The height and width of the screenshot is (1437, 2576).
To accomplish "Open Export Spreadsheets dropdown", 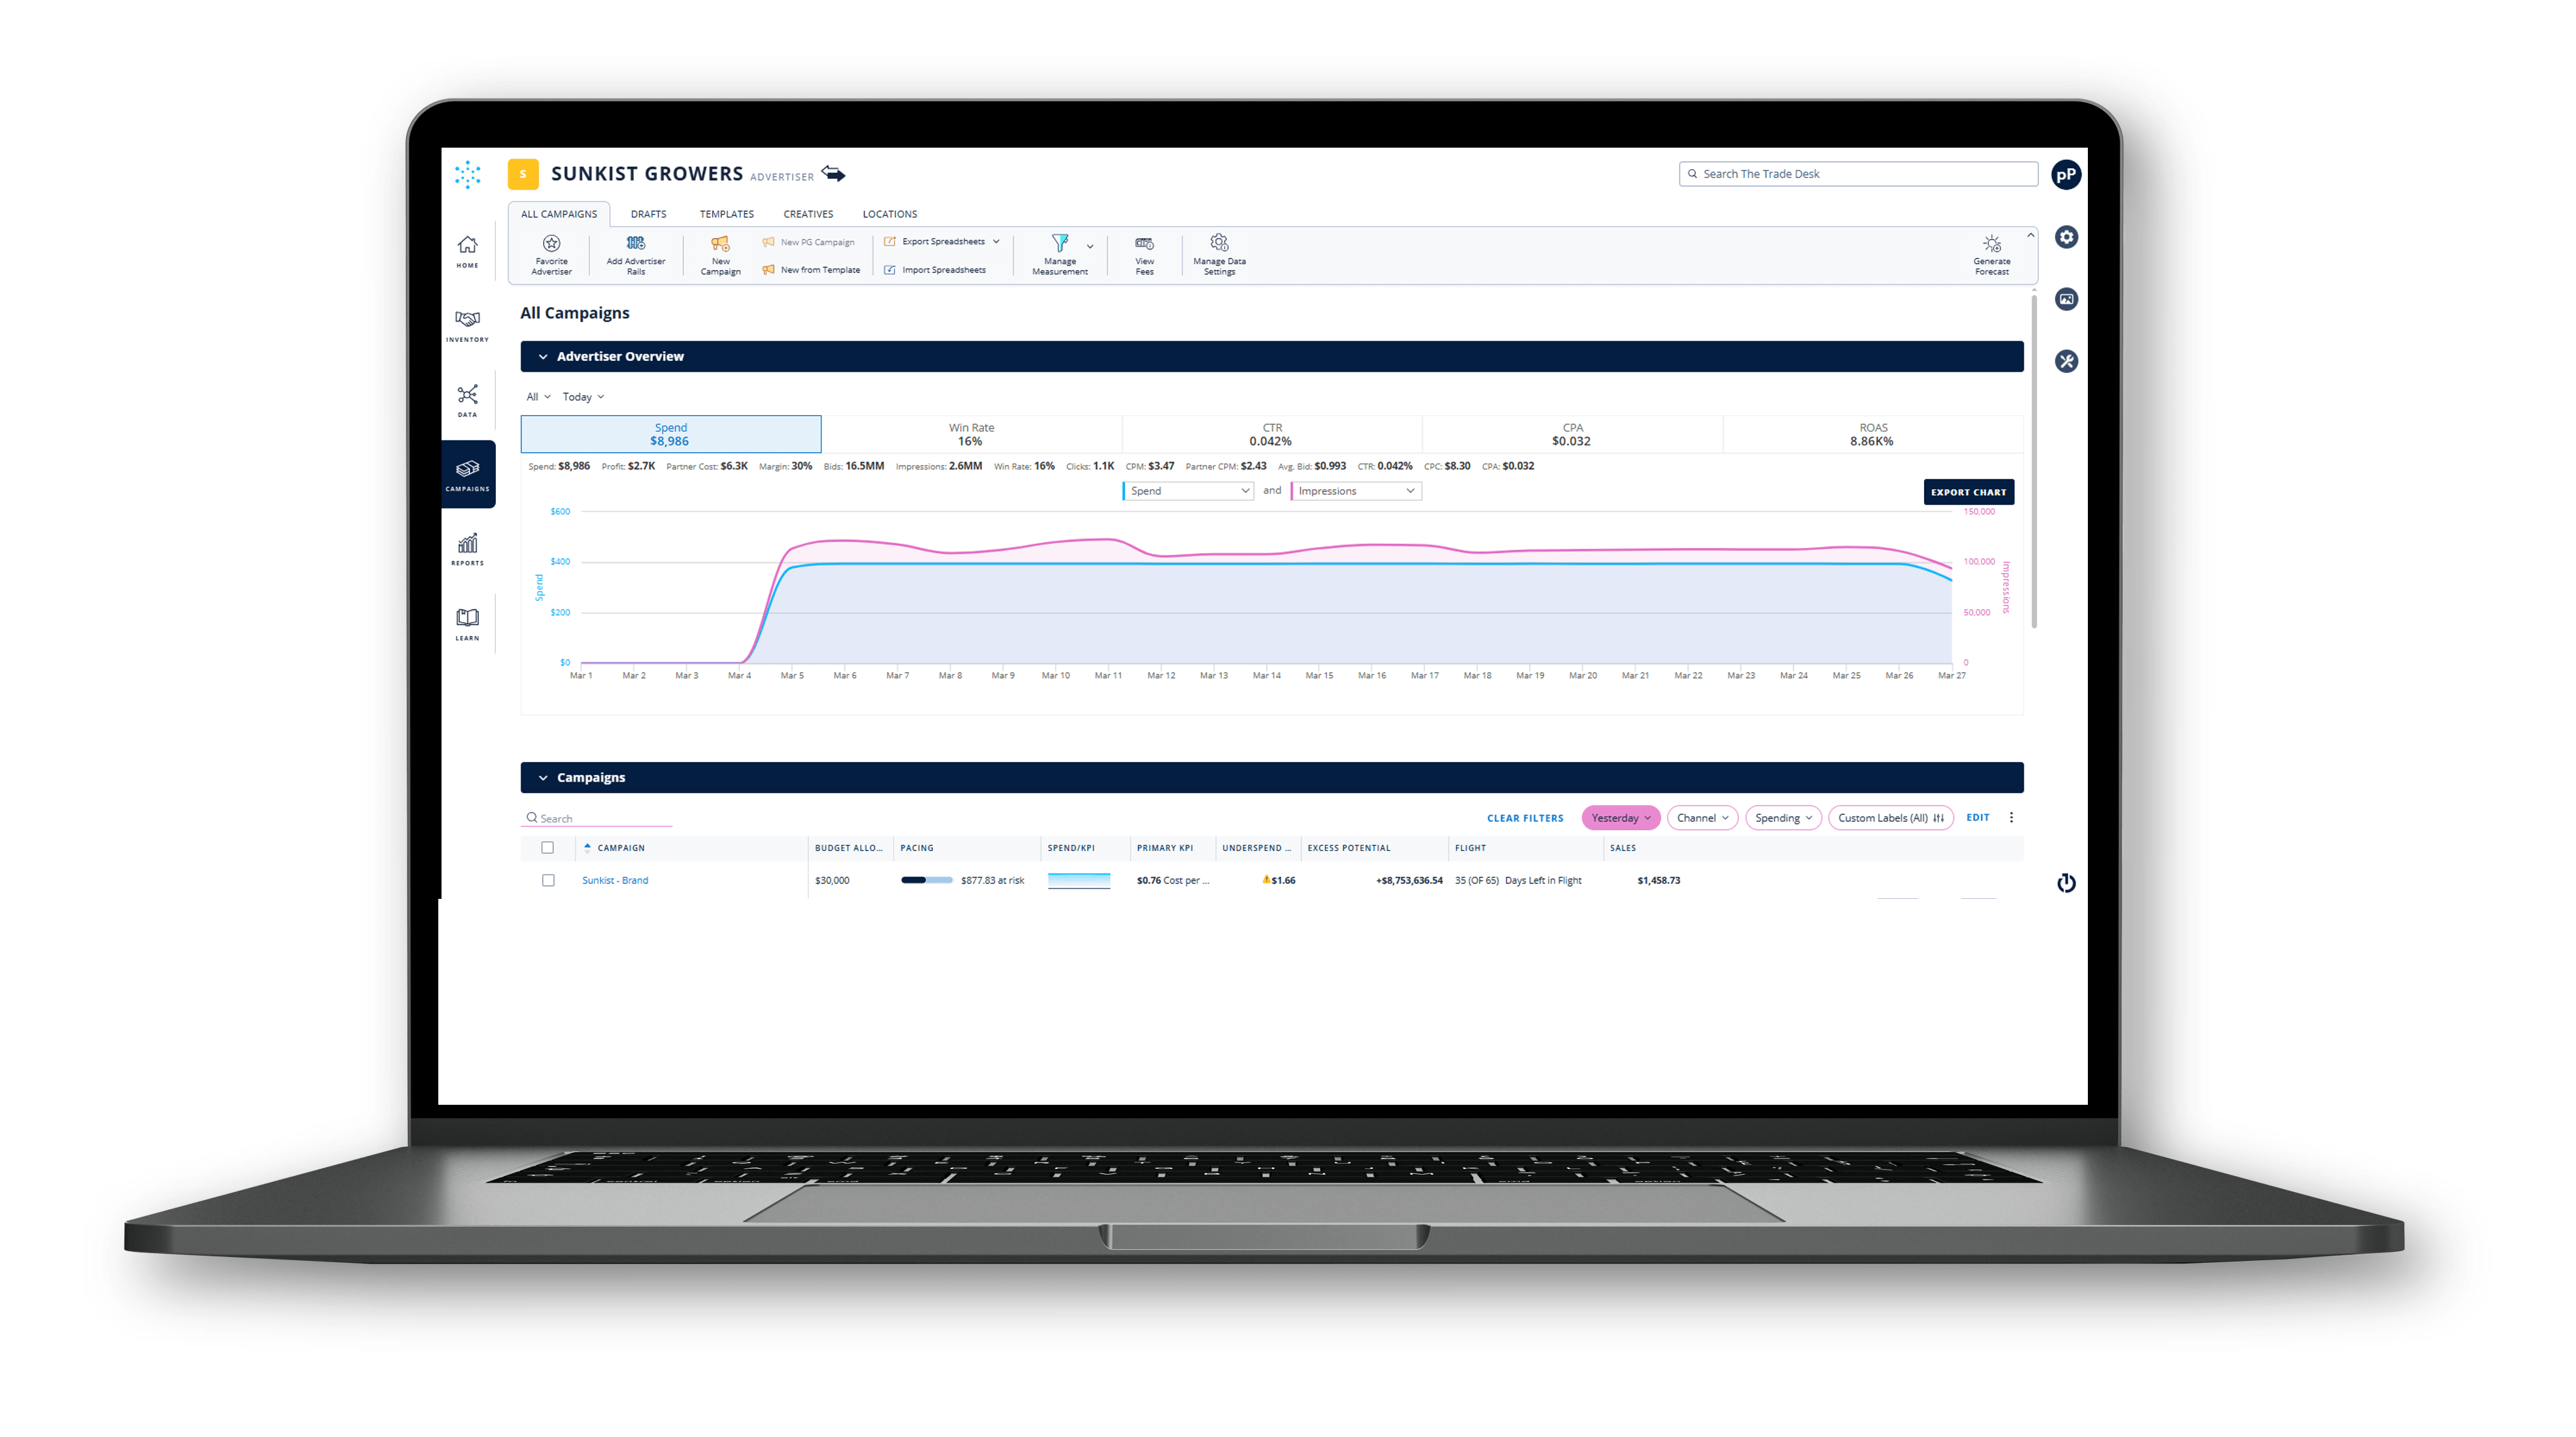I will pos(942,242).
